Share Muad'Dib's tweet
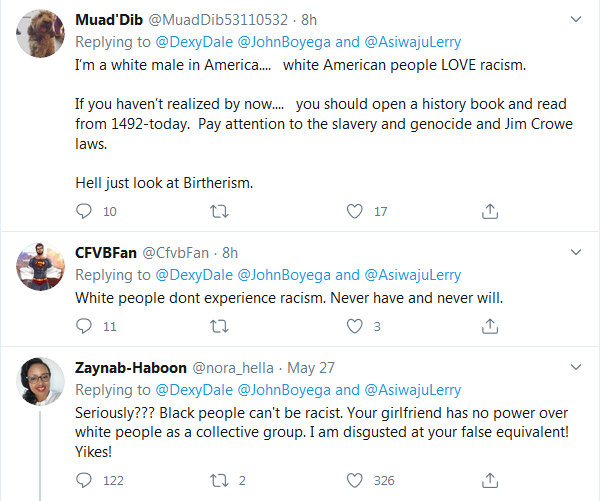The image size is (610, 501). tap(490, 211)
